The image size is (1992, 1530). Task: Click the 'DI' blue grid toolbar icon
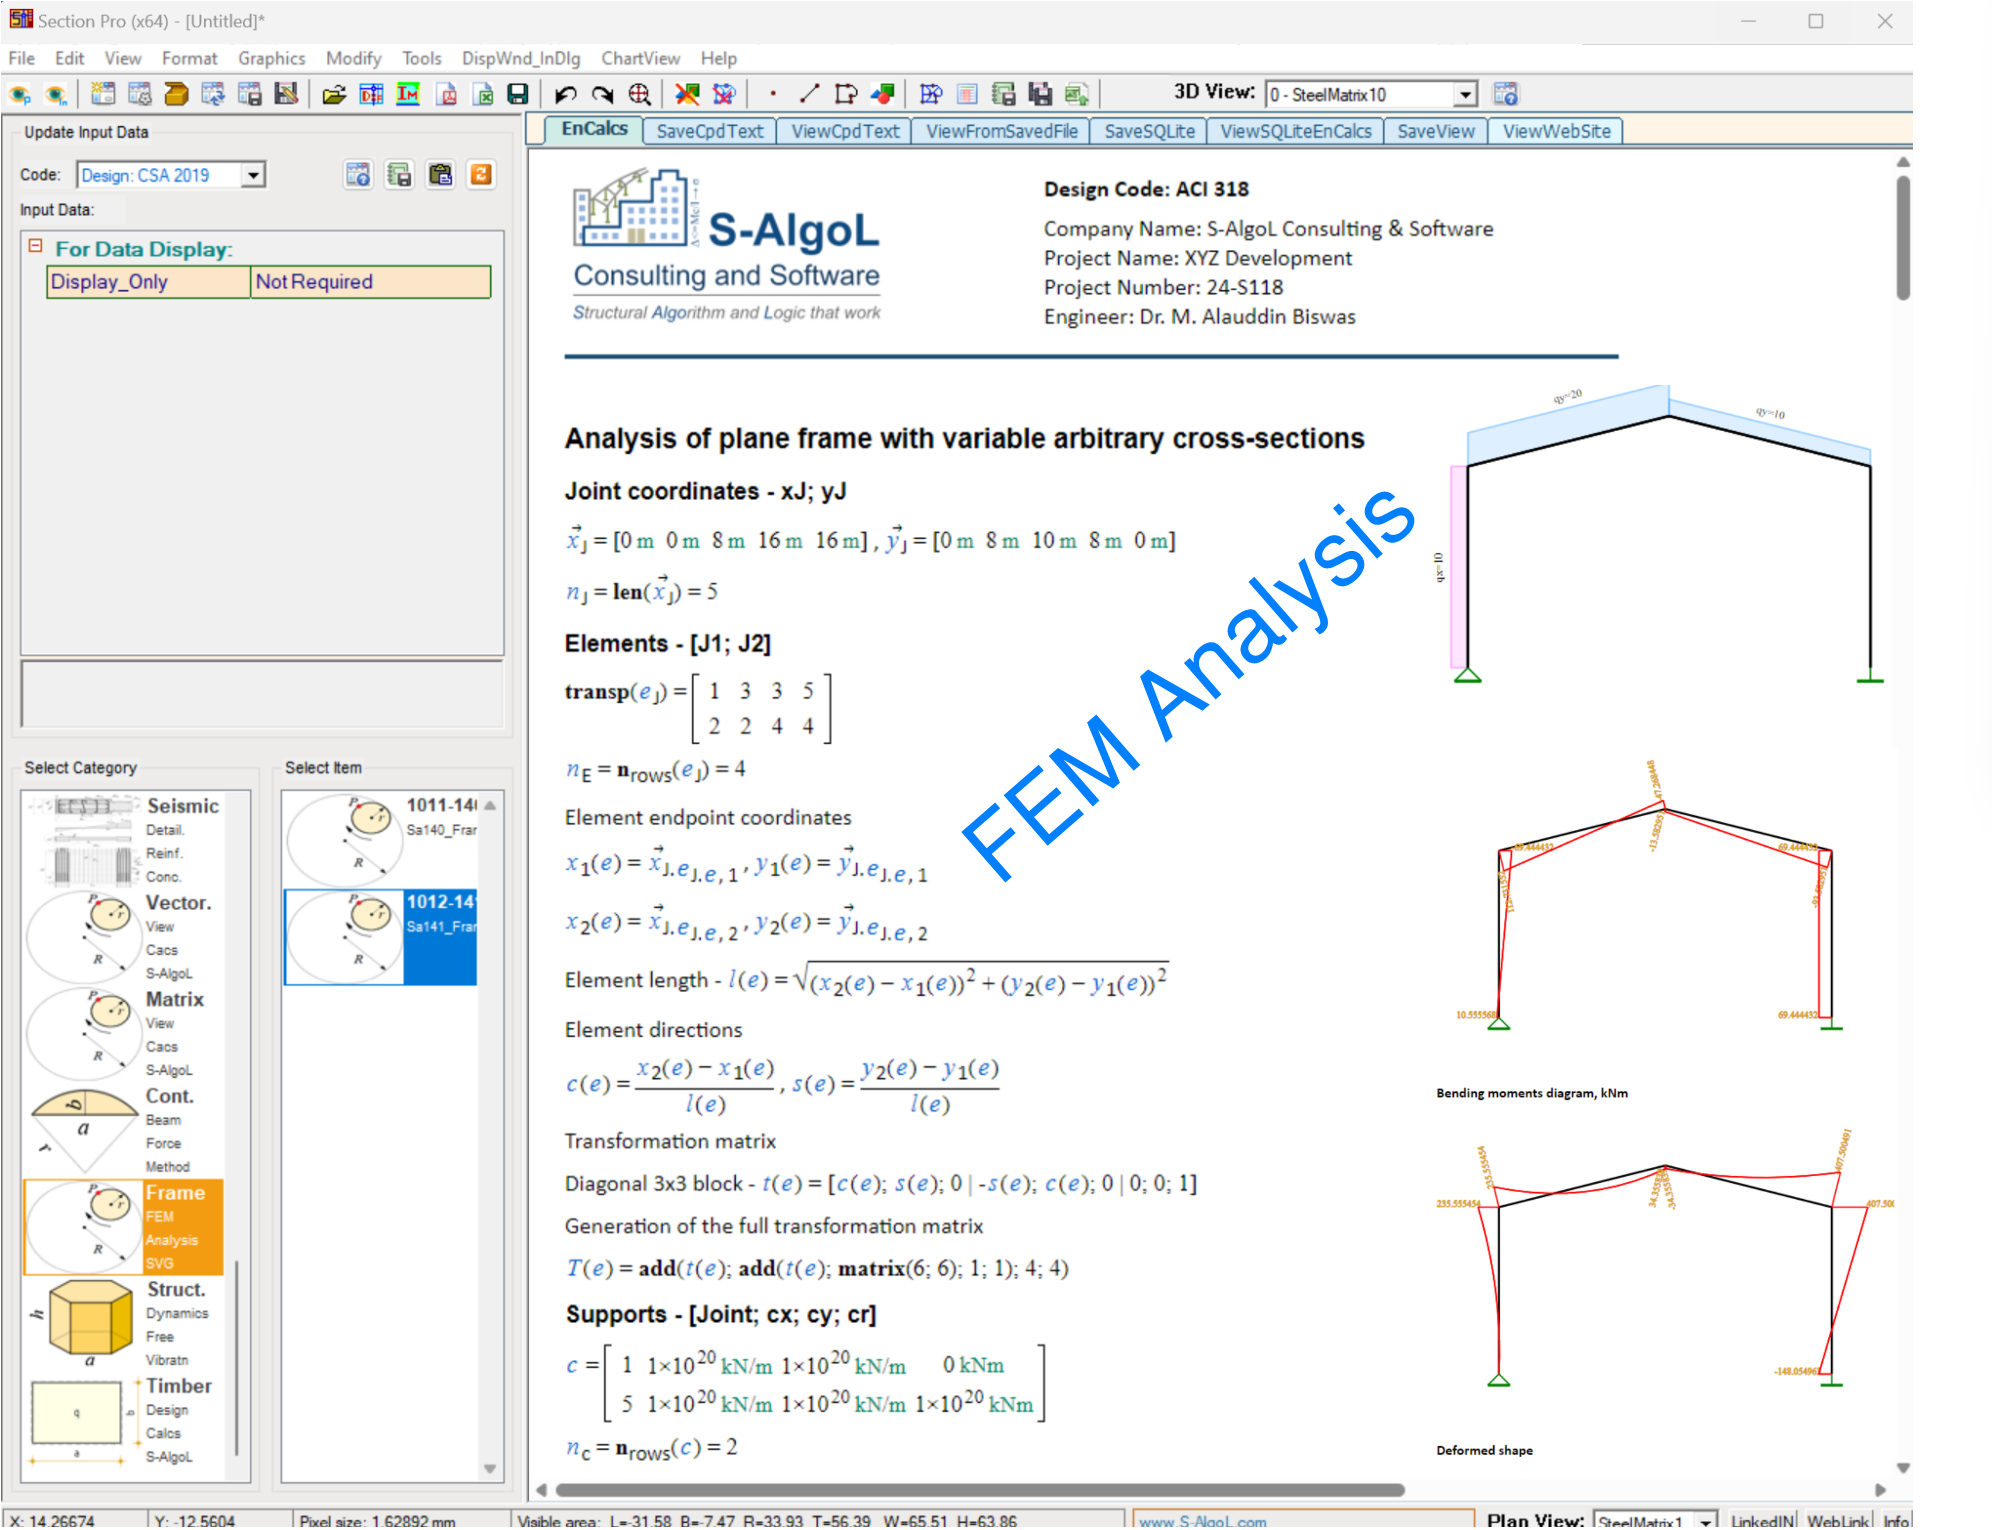[371, 94]
